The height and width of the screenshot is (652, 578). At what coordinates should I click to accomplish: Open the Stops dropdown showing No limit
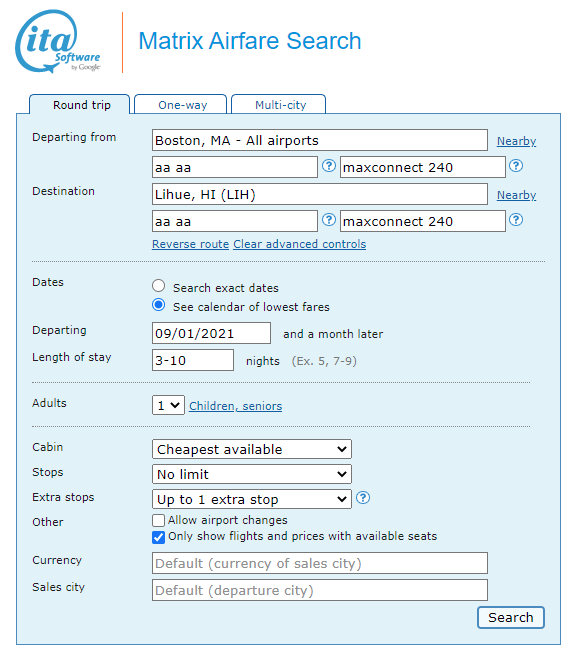coord(252,474)
